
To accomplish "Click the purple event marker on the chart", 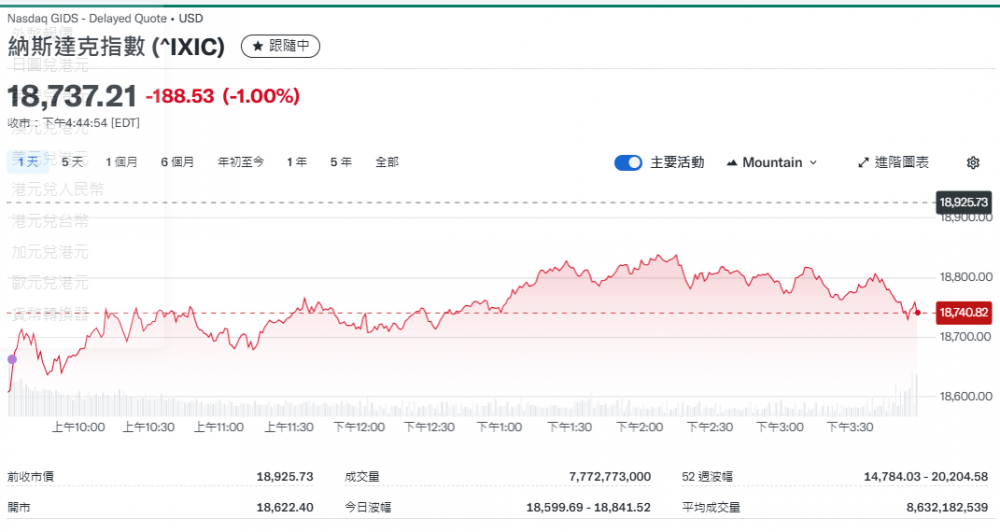I will pyautogui.click(x=12, y=359).
